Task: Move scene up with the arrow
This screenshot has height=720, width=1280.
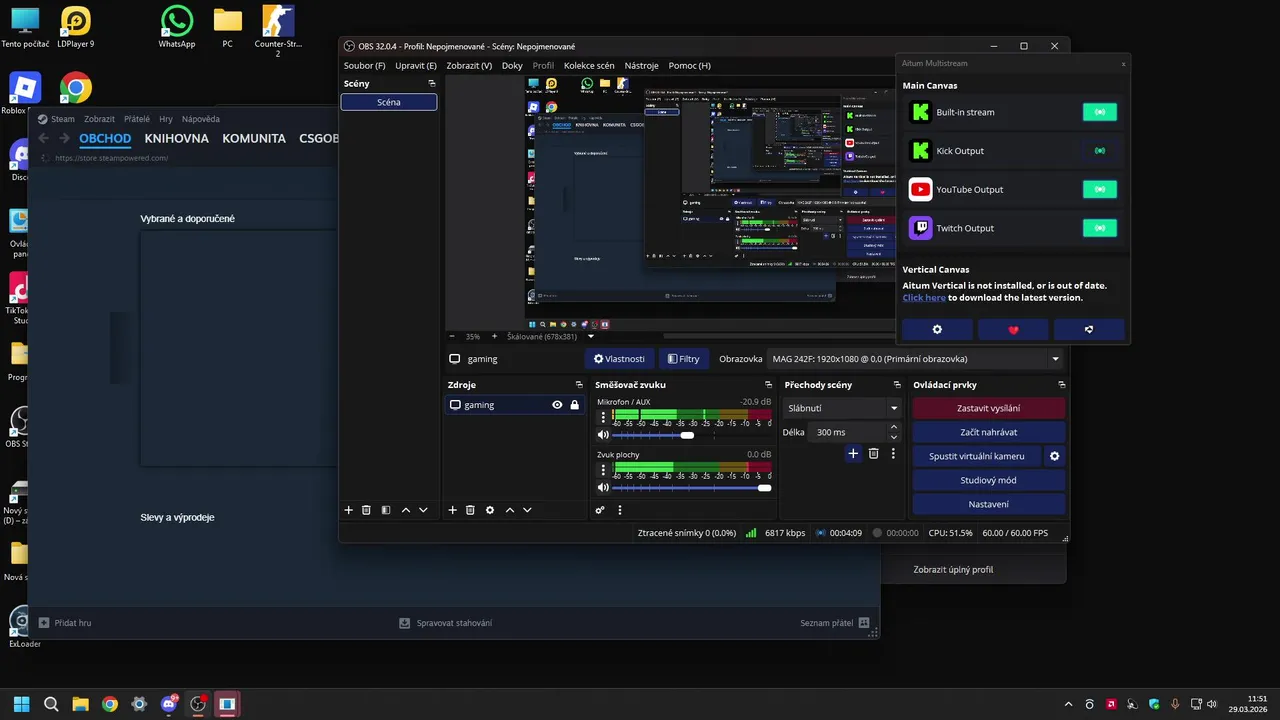Action: coord(406,510)
